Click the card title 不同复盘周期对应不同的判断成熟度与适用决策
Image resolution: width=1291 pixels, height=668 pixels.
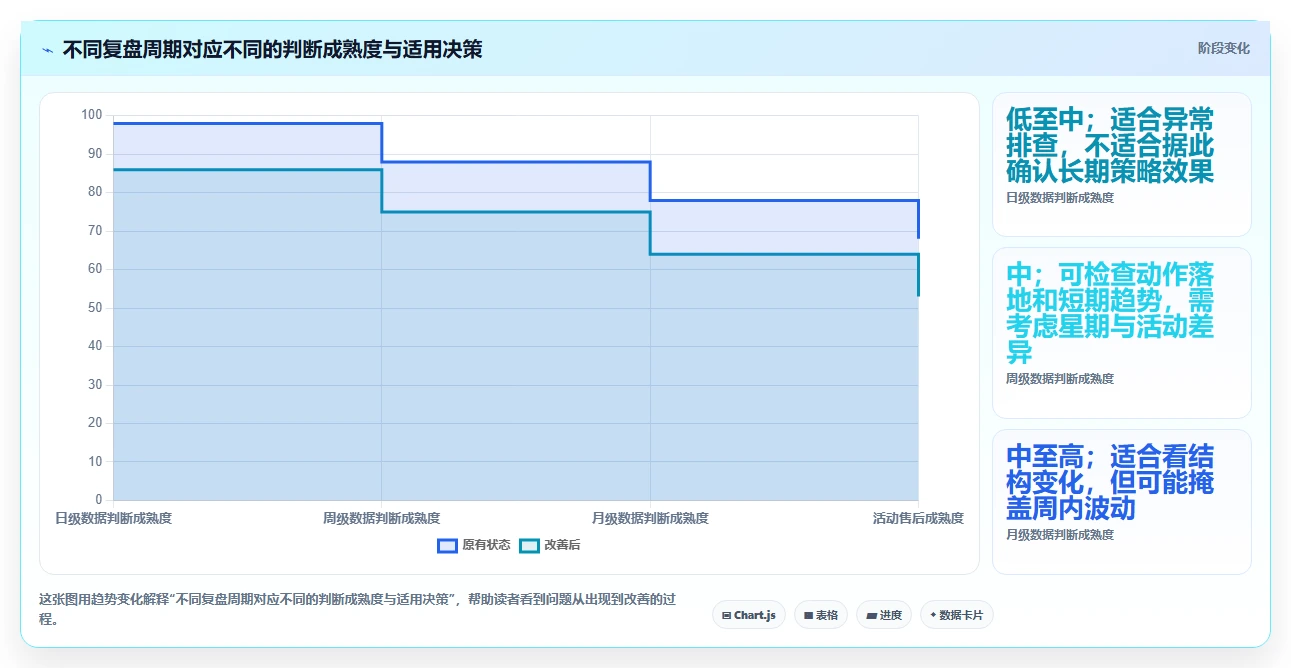click(x=272, y=49)
